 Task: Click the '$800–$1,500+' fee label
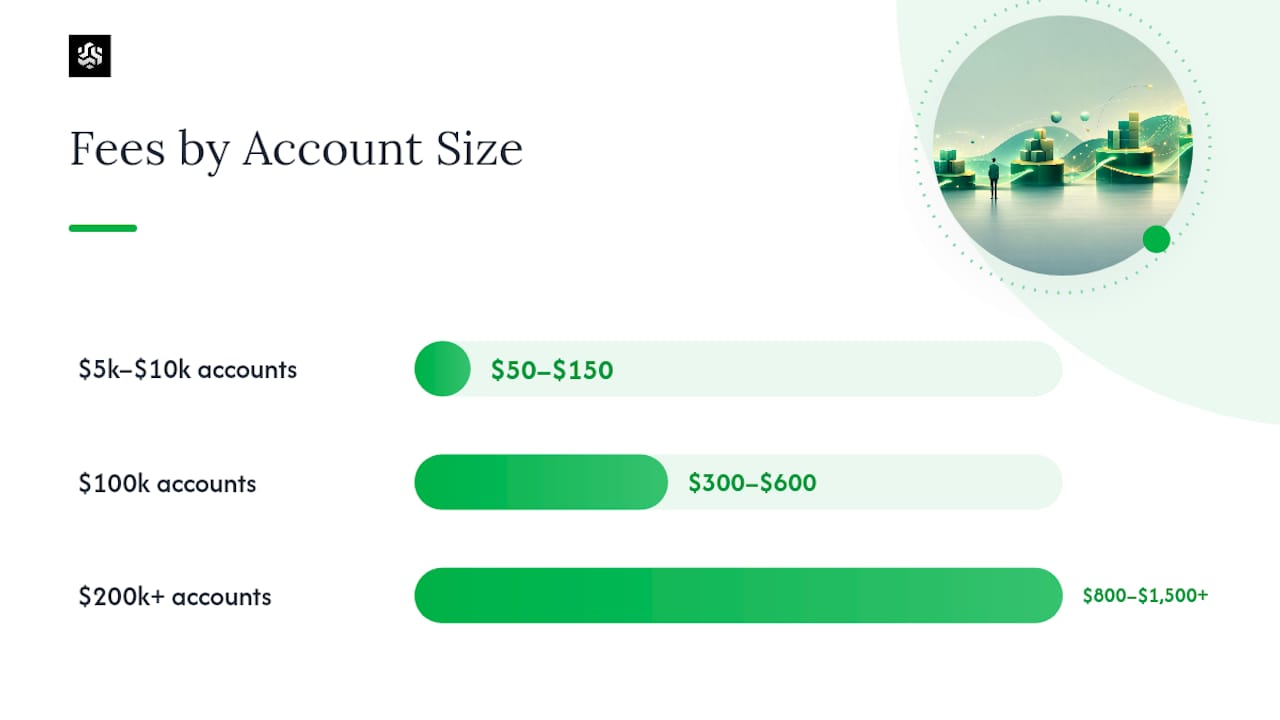click(1145, 595)
